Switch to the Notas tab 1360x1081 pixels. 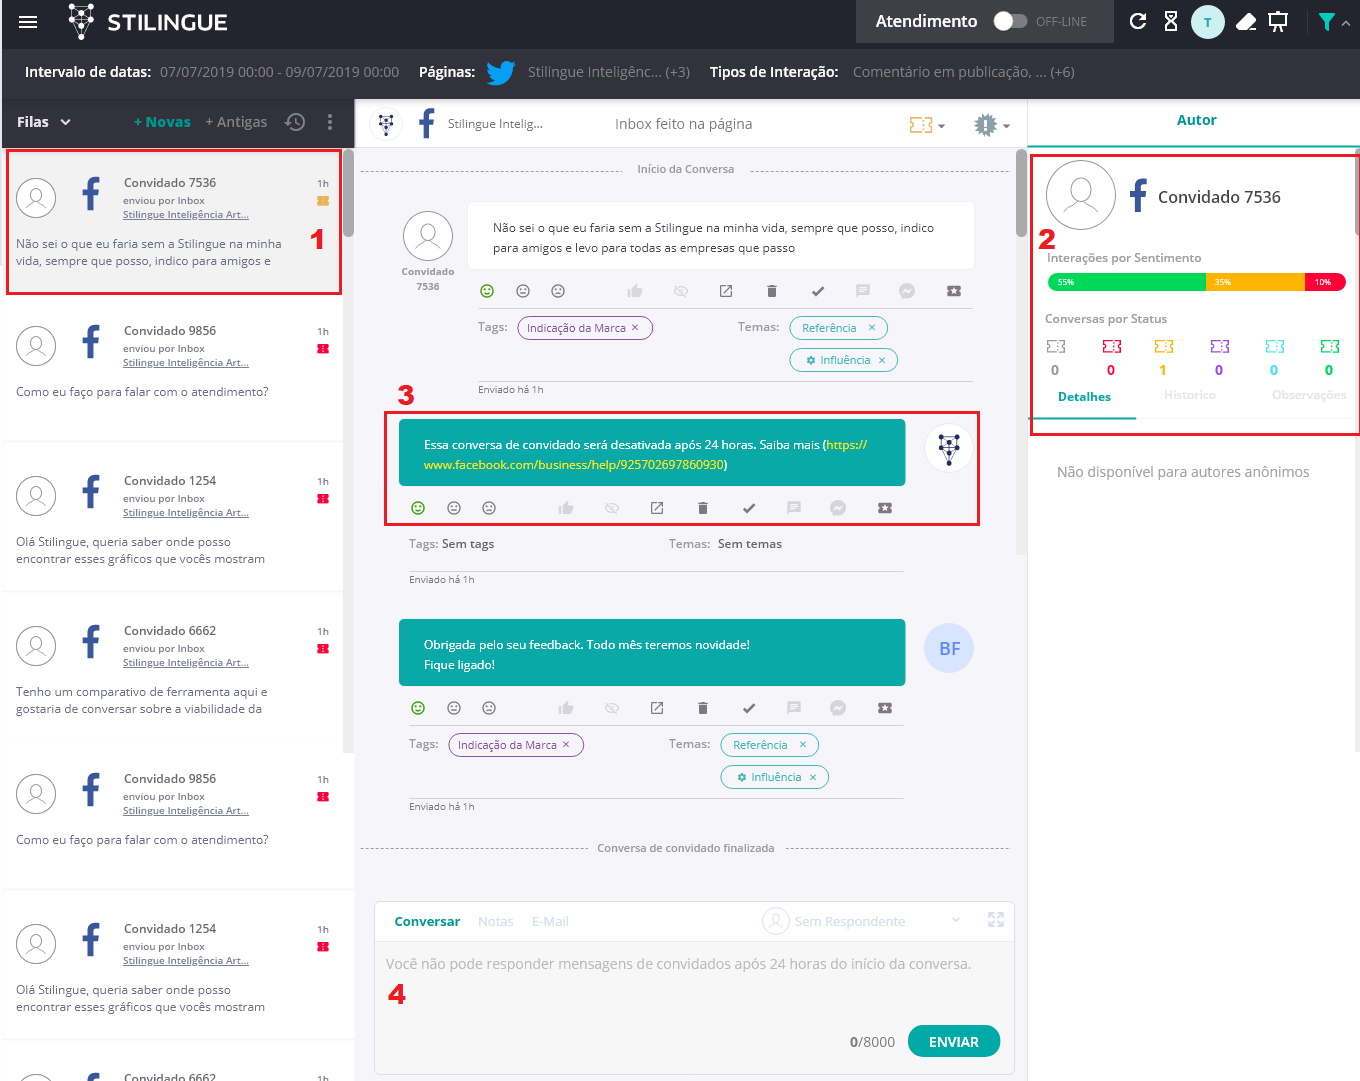point(496,922)
